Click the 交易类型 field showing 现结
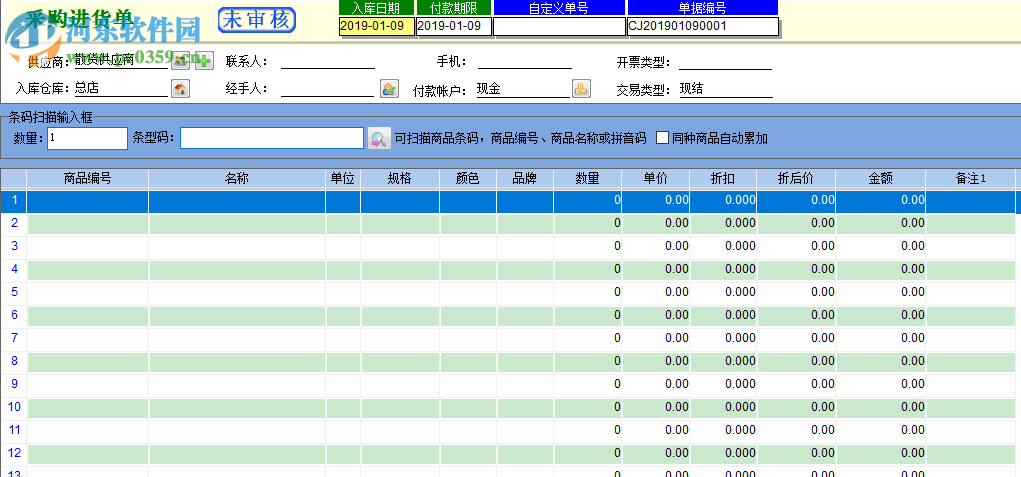 pyautogui.click(x=726, y=90)
